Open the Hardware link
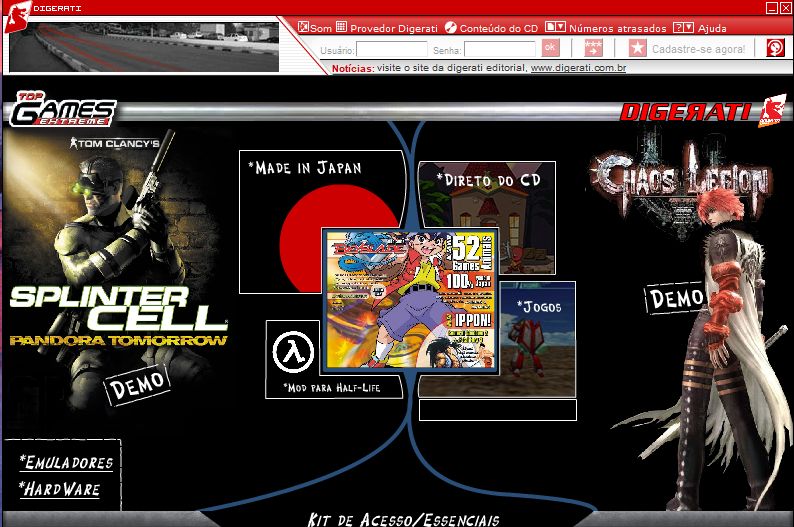 click(x=60, y=489)
